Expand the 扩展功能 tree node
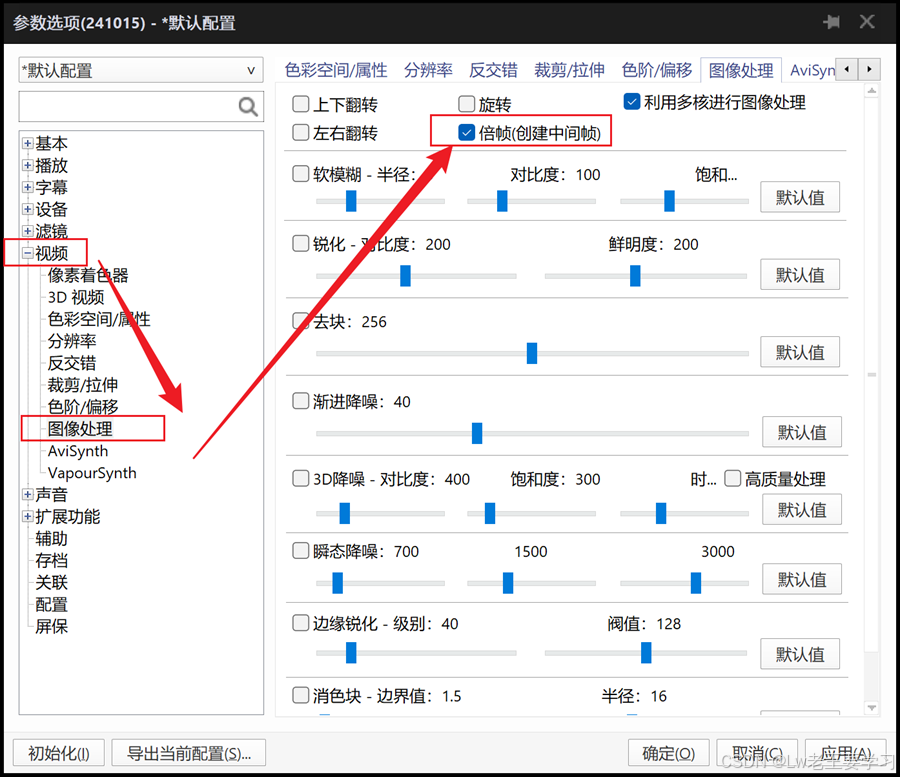The height and width of the screenshot is (777, 900). [28, 516]
